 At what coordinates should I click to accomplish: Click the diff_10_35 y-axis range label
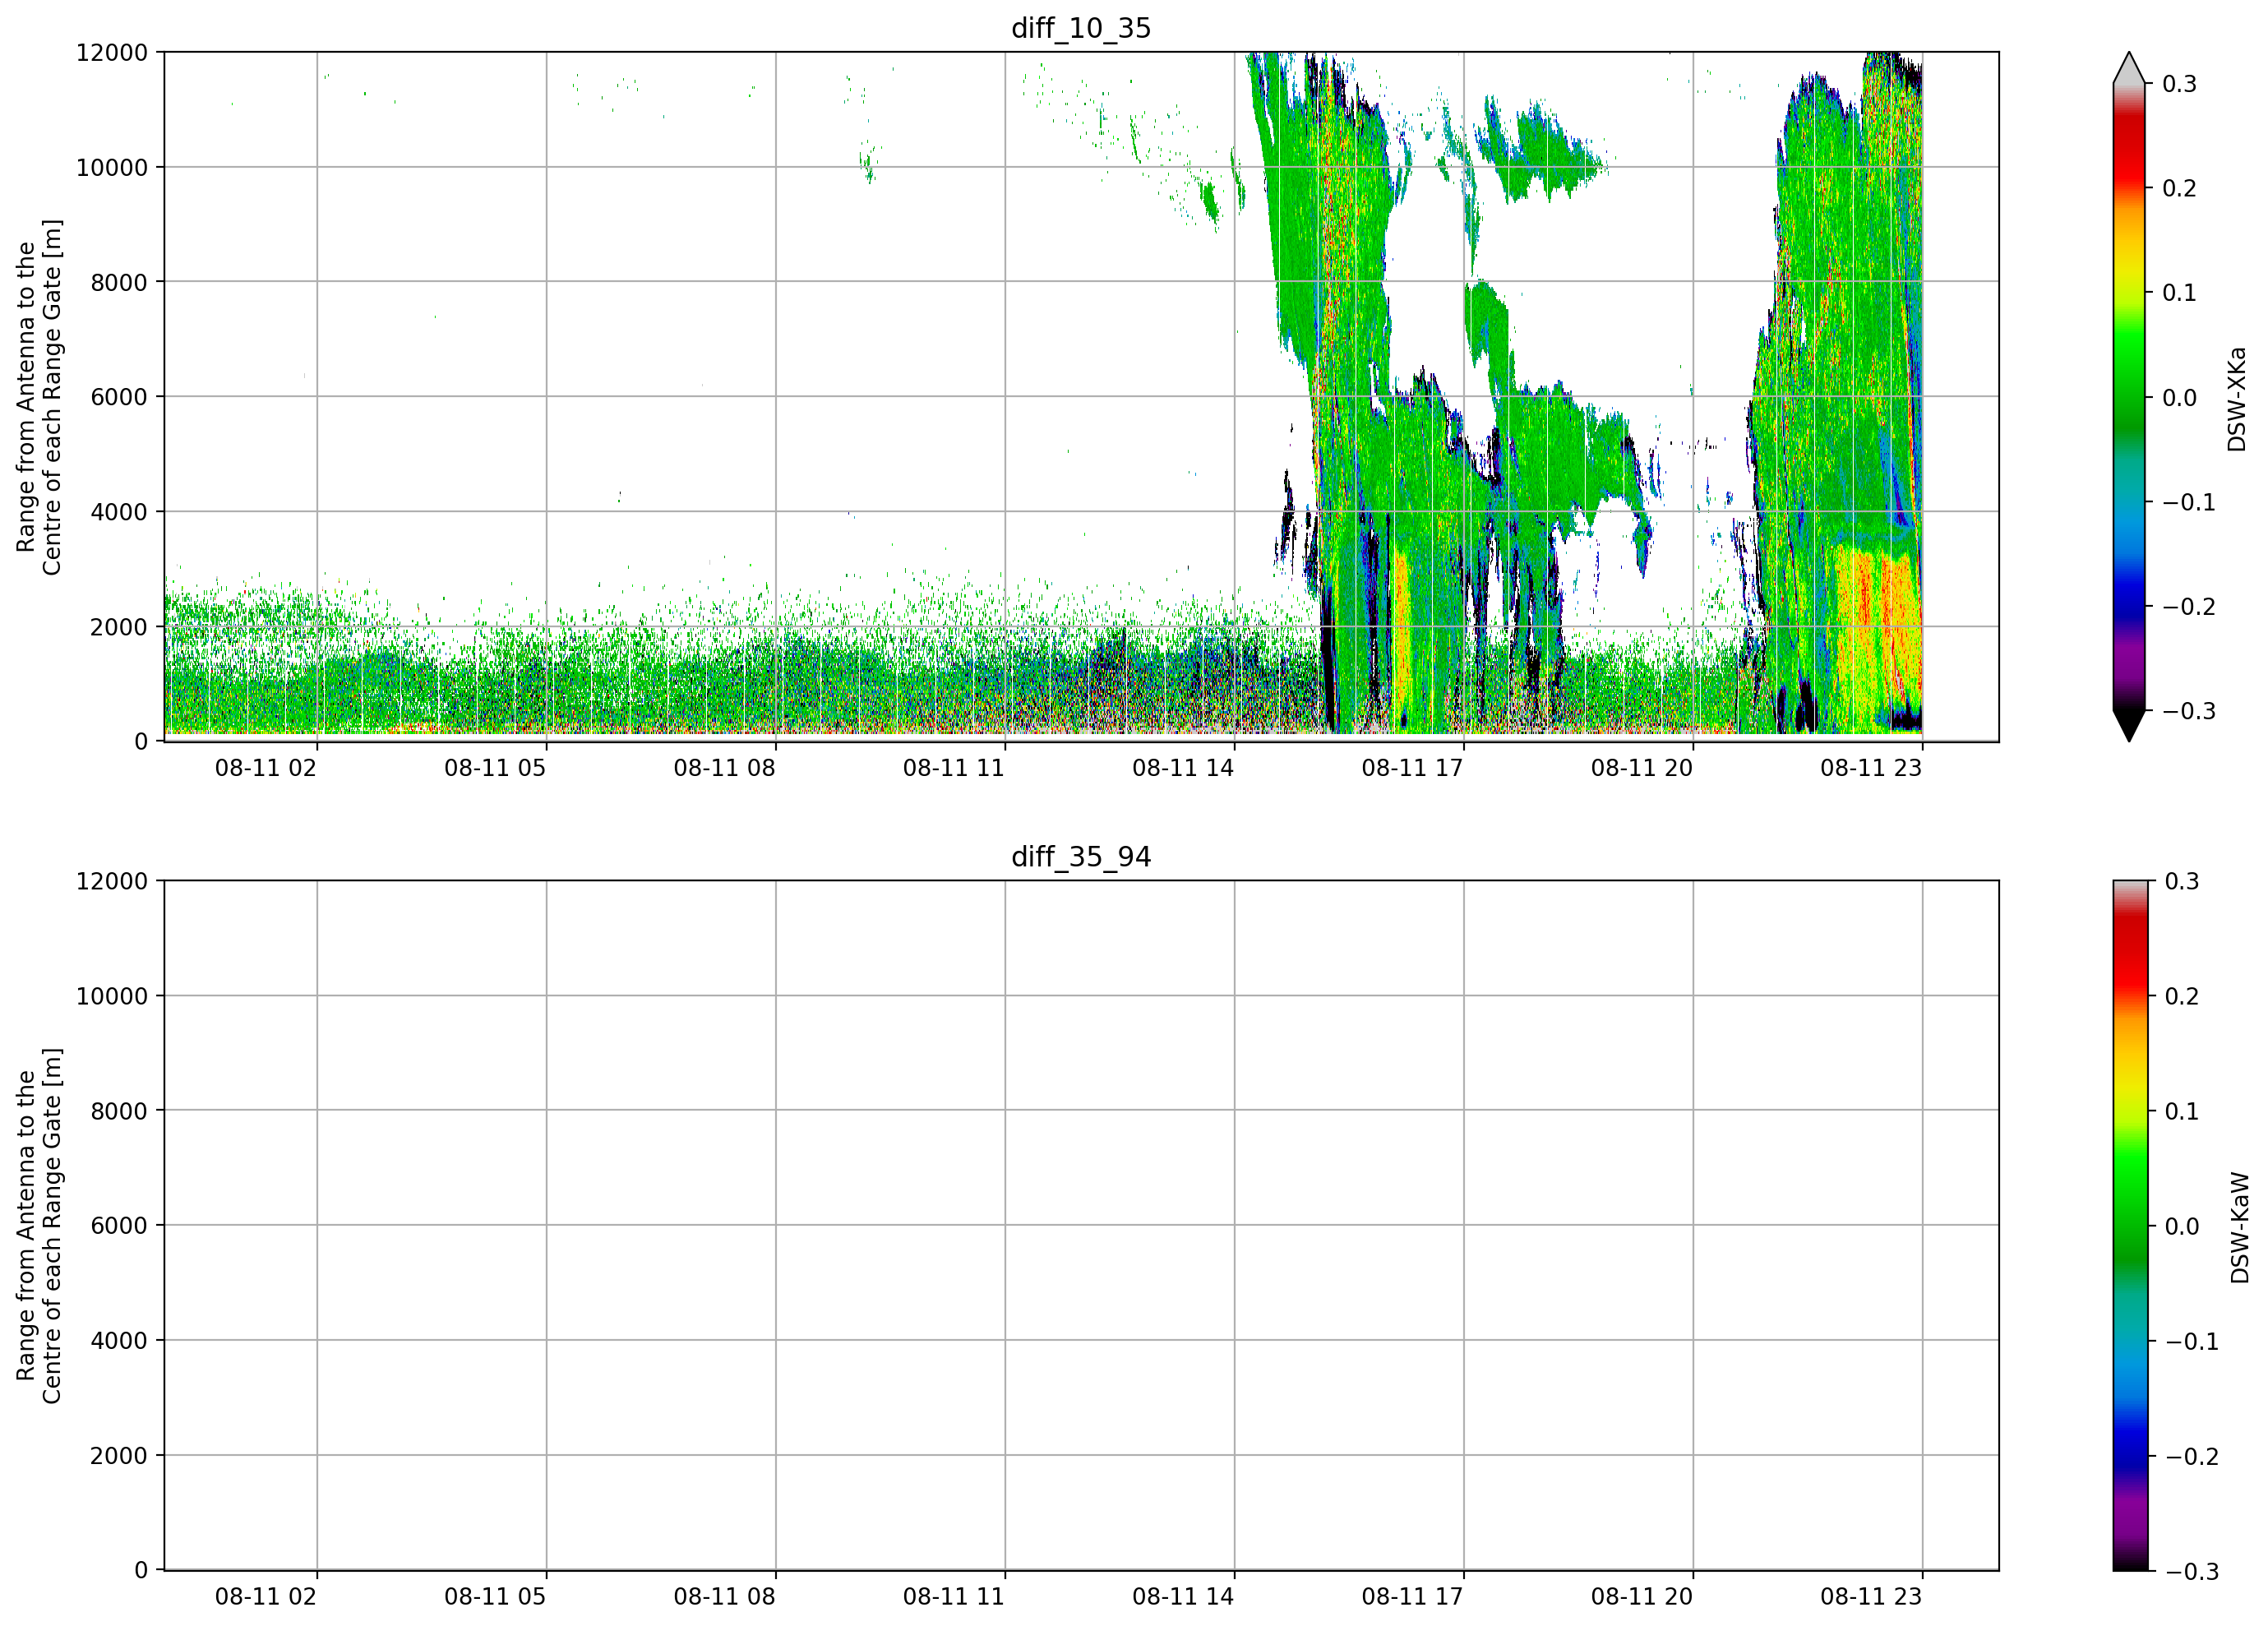pos(39,397)
